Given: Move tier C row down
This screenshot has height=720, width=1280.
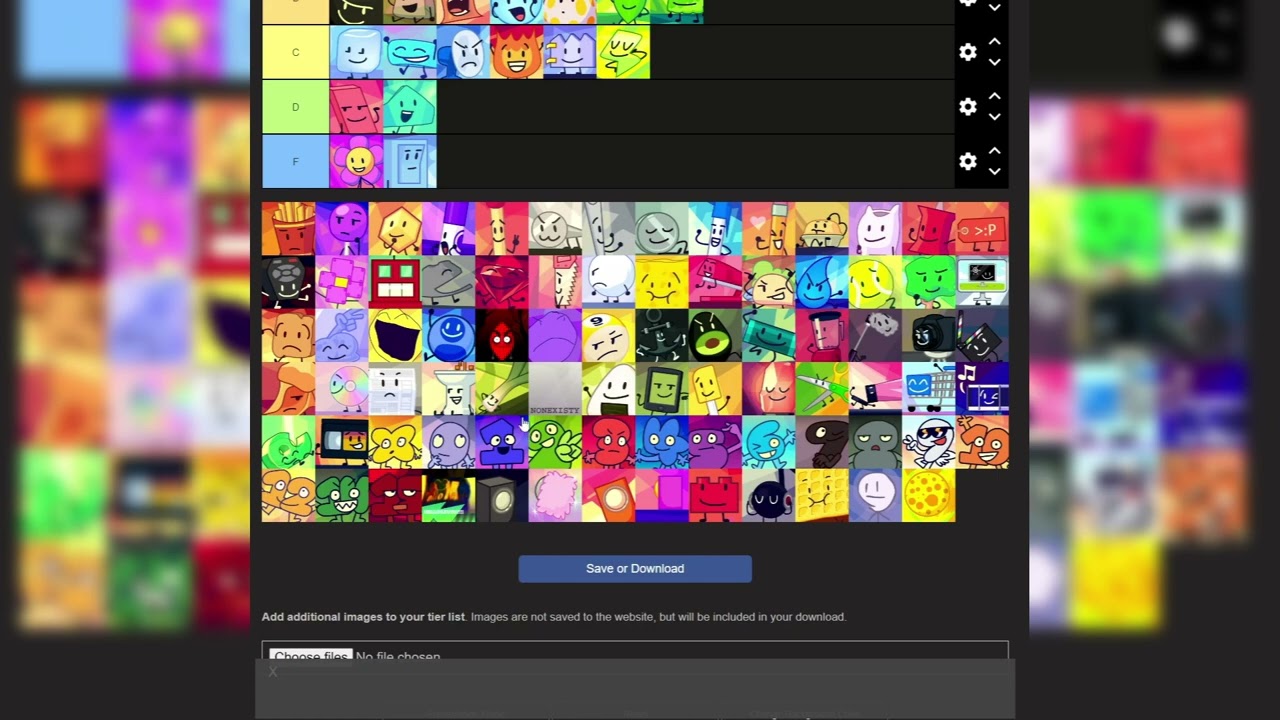Looking at the screenshot, I should 994,62.
